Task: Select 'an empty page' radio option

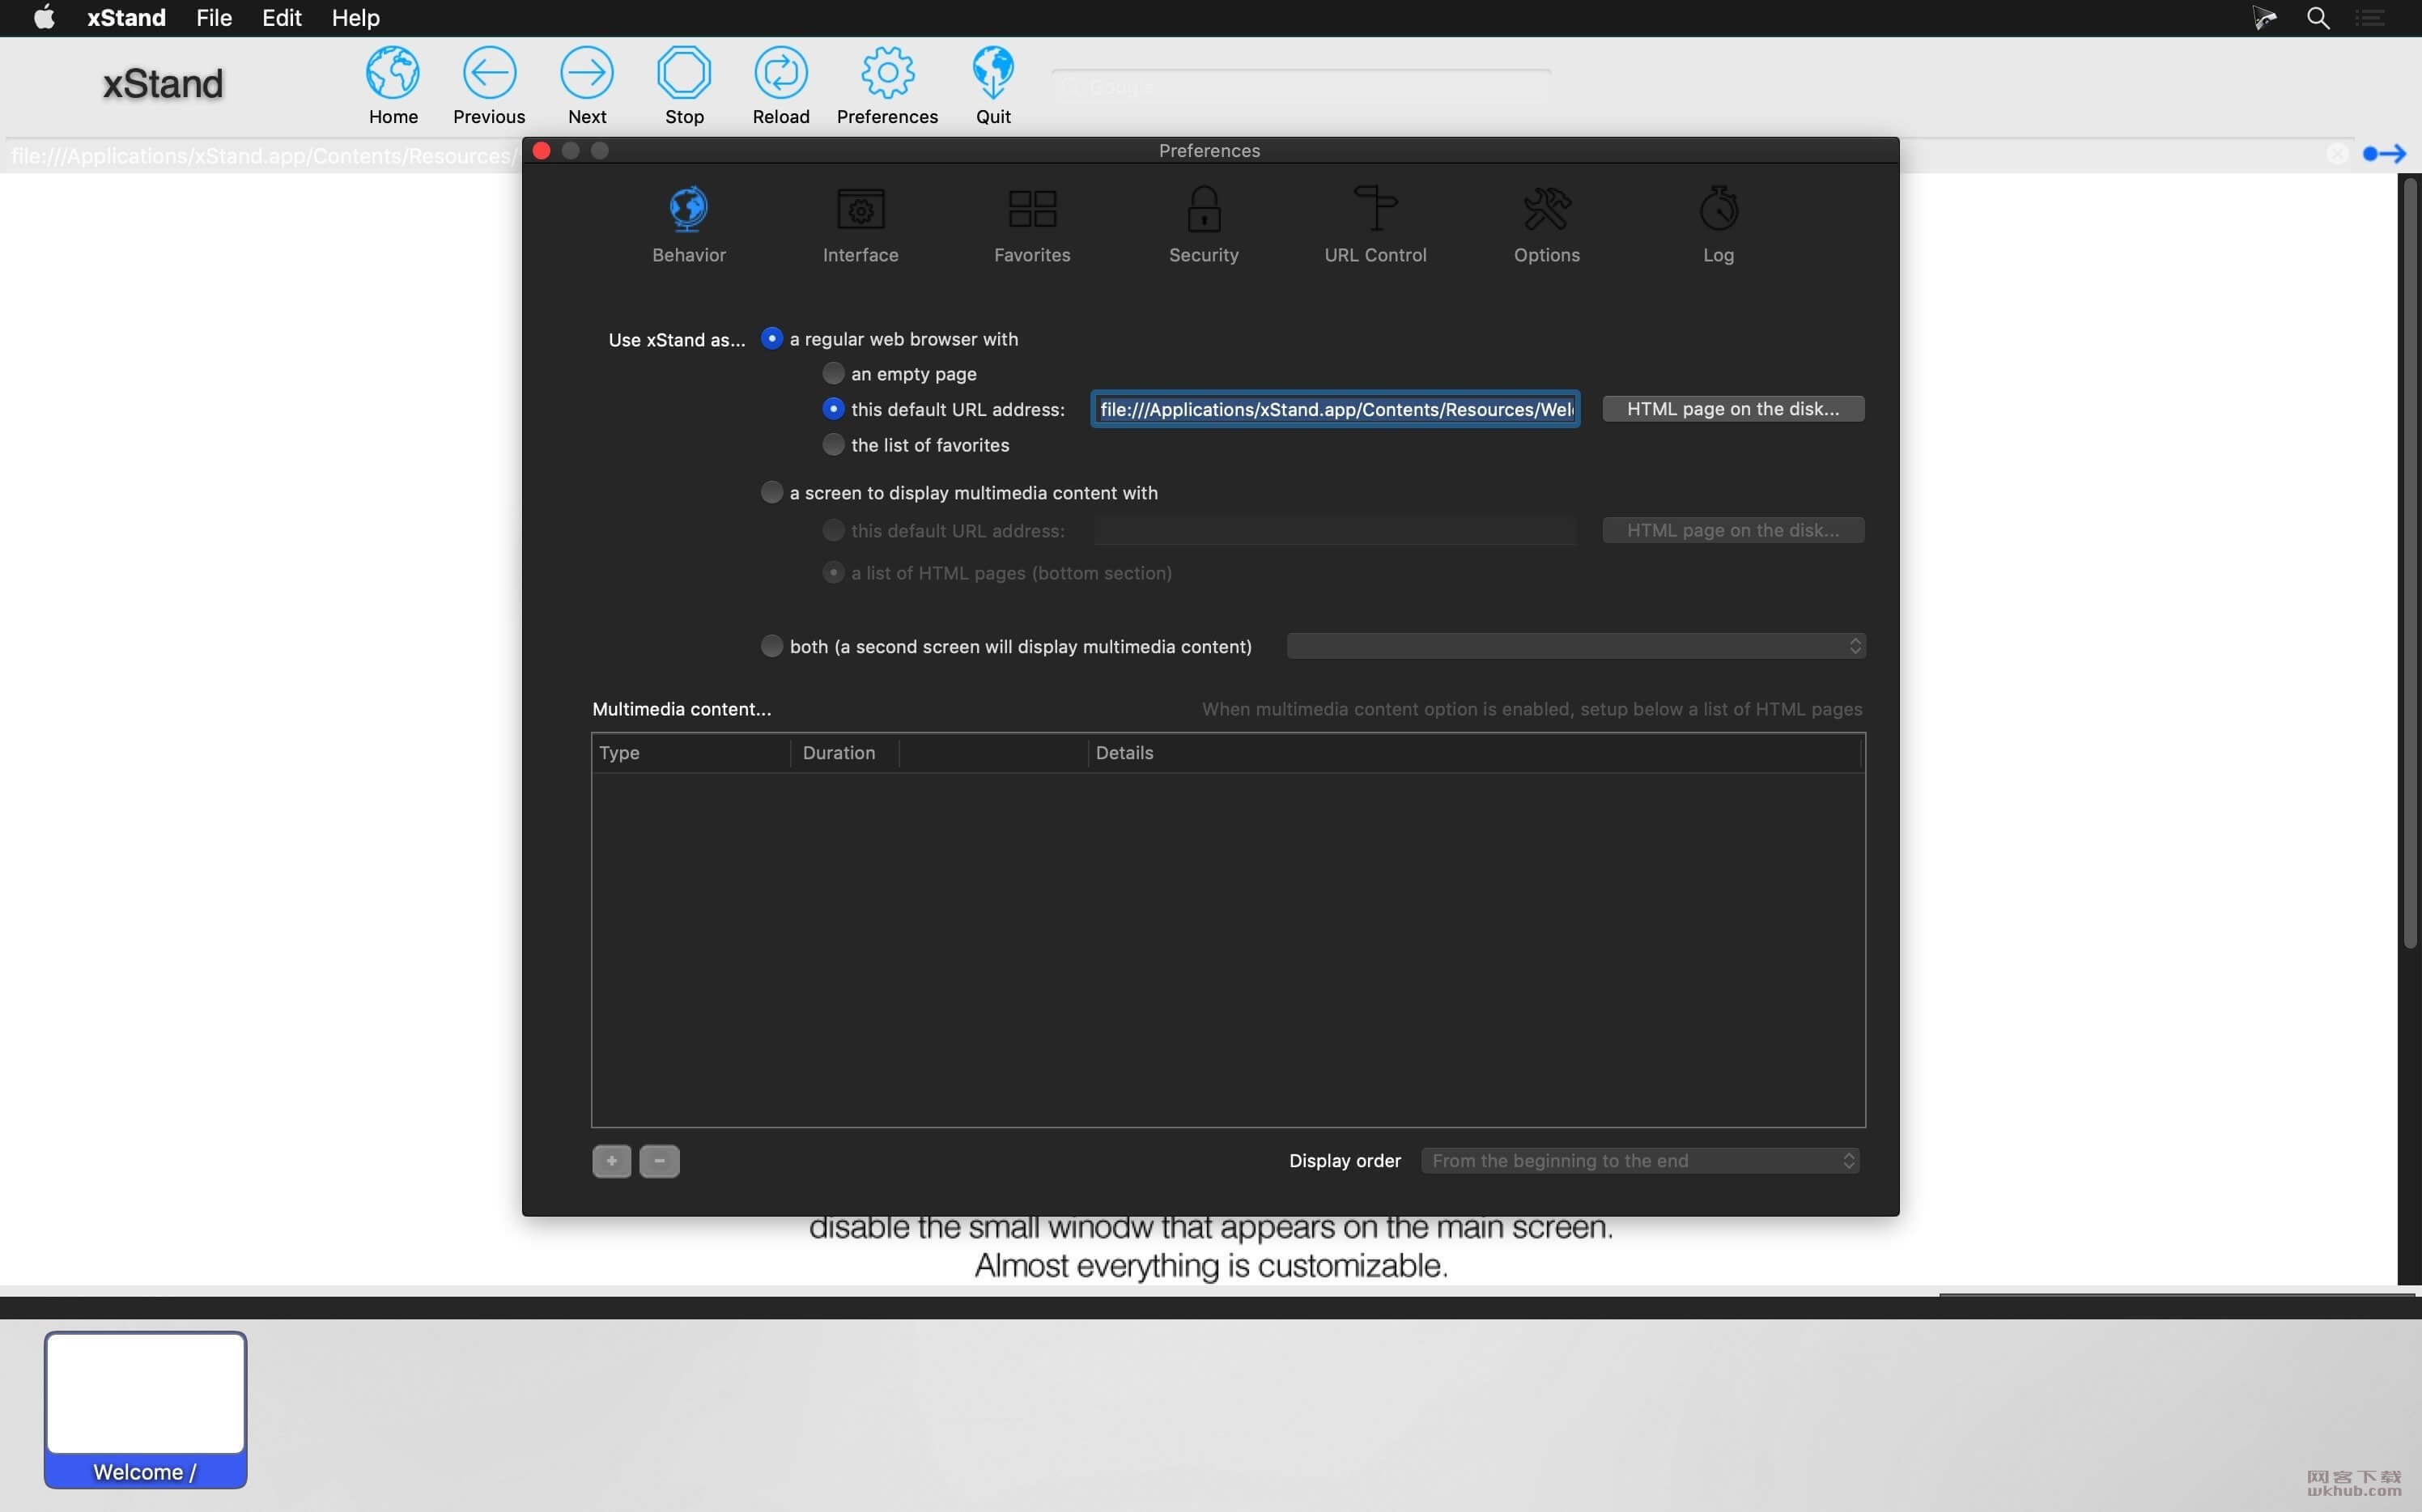Action: click(833, 373)
